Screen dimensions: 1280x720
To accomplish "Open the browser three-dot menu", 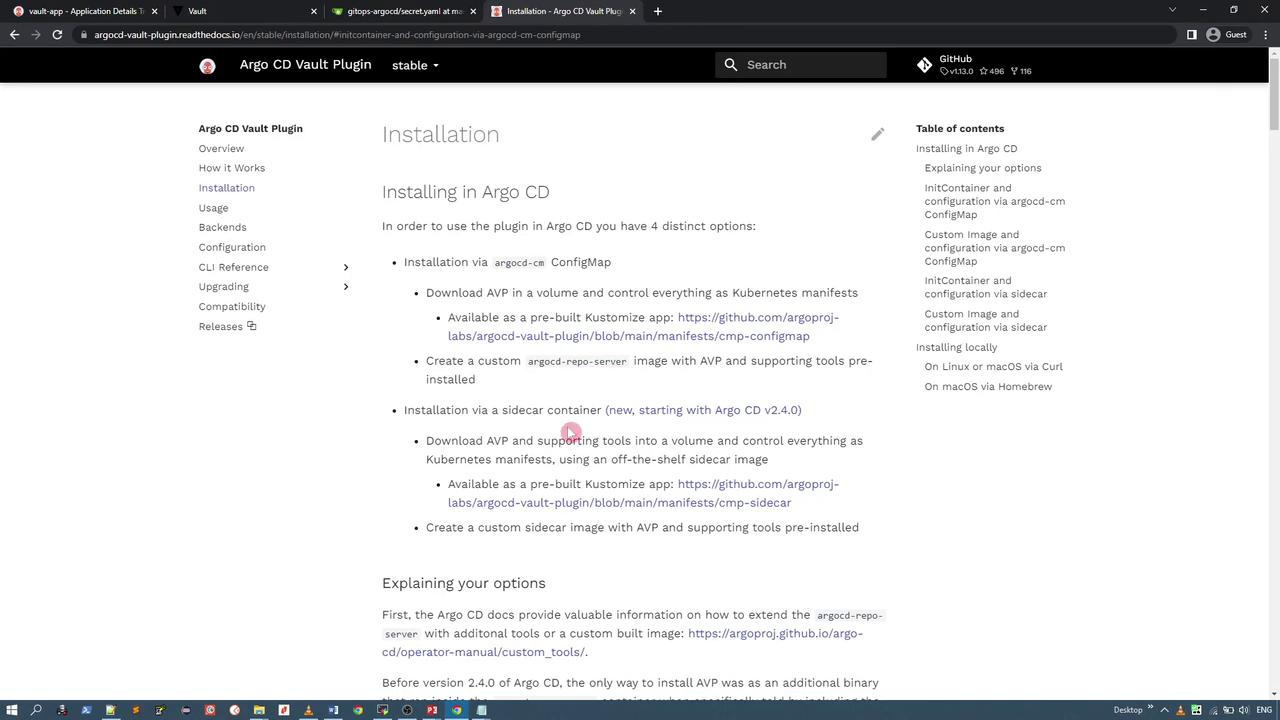I will tap(1266, 35).
